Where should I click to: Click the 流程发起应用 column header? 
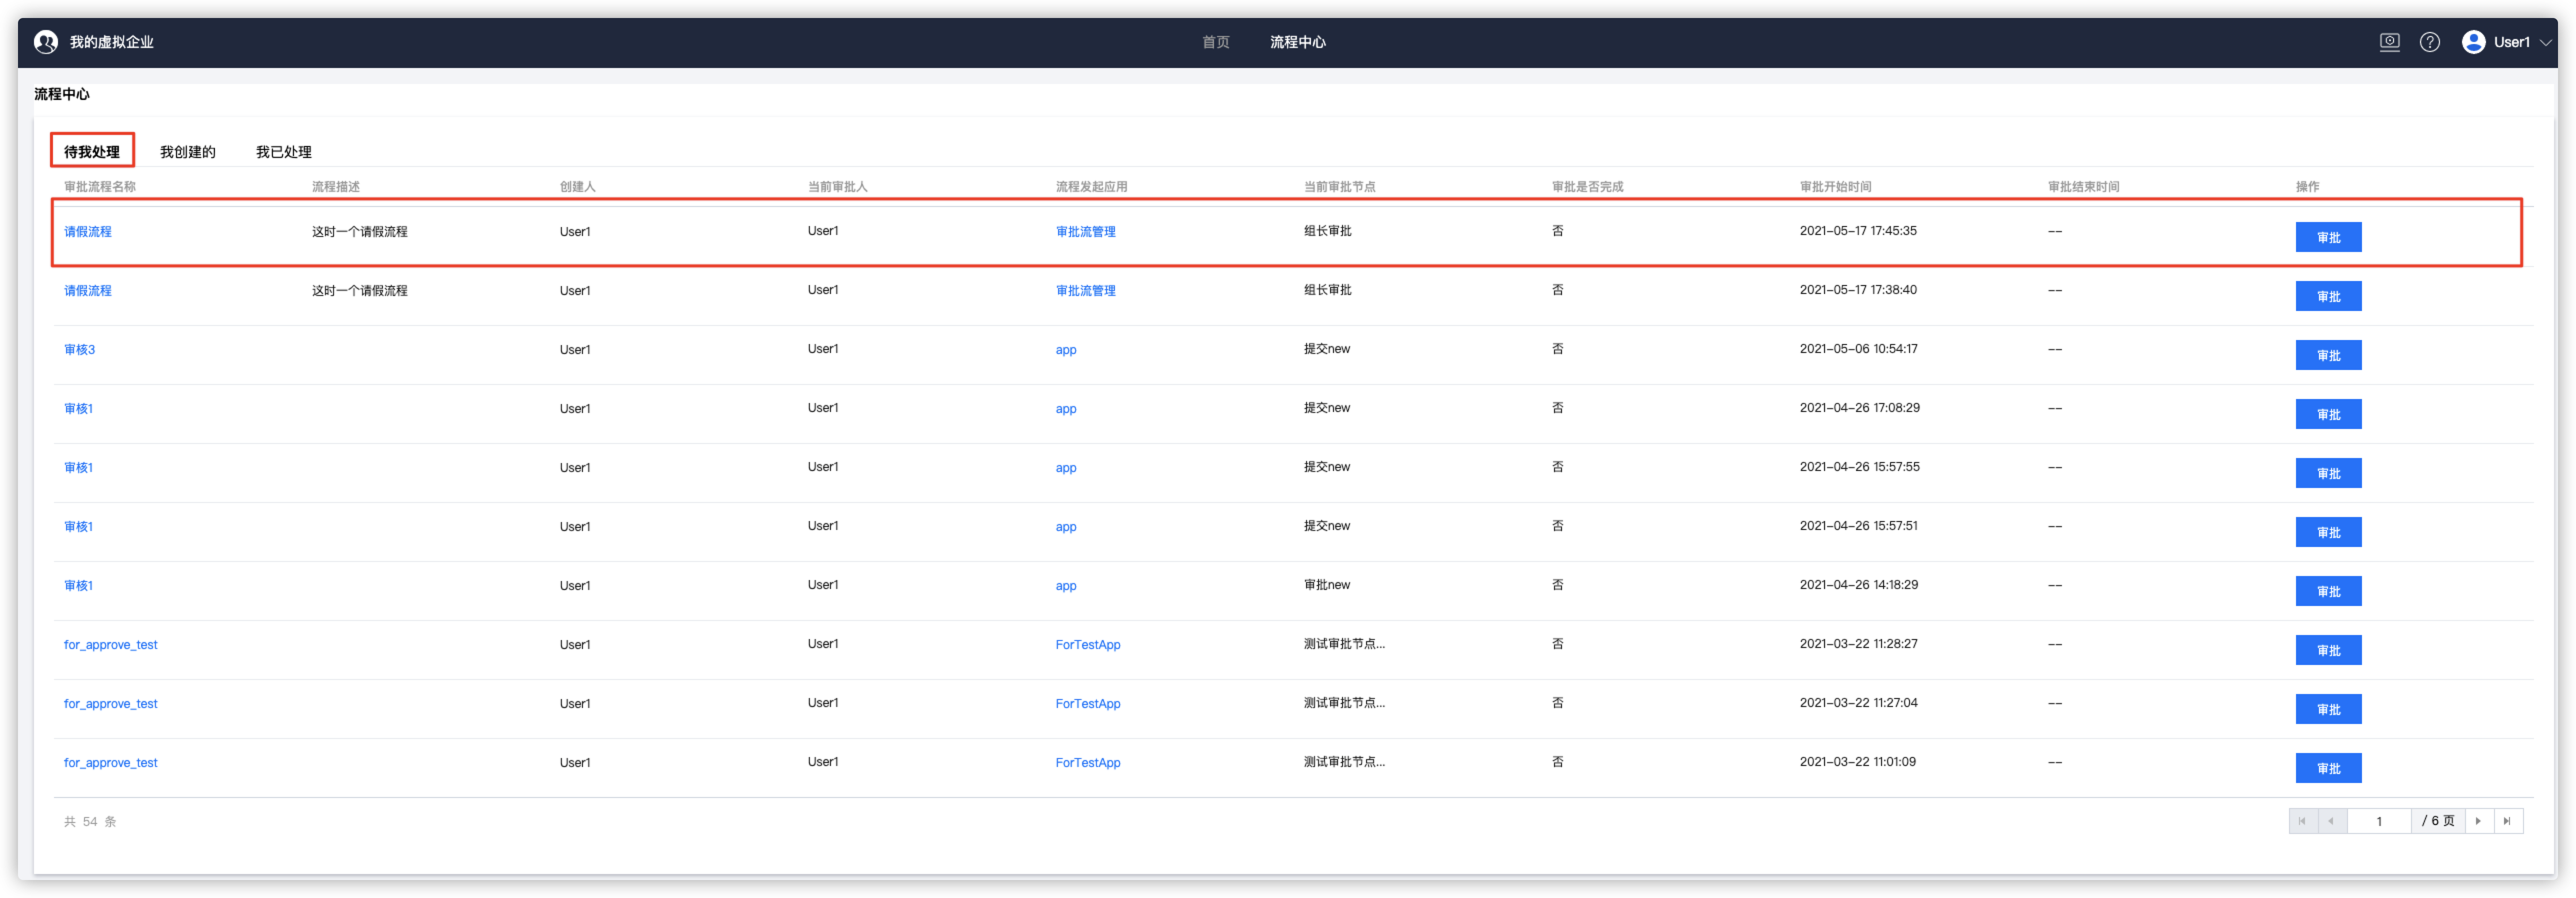[1091, 186]
